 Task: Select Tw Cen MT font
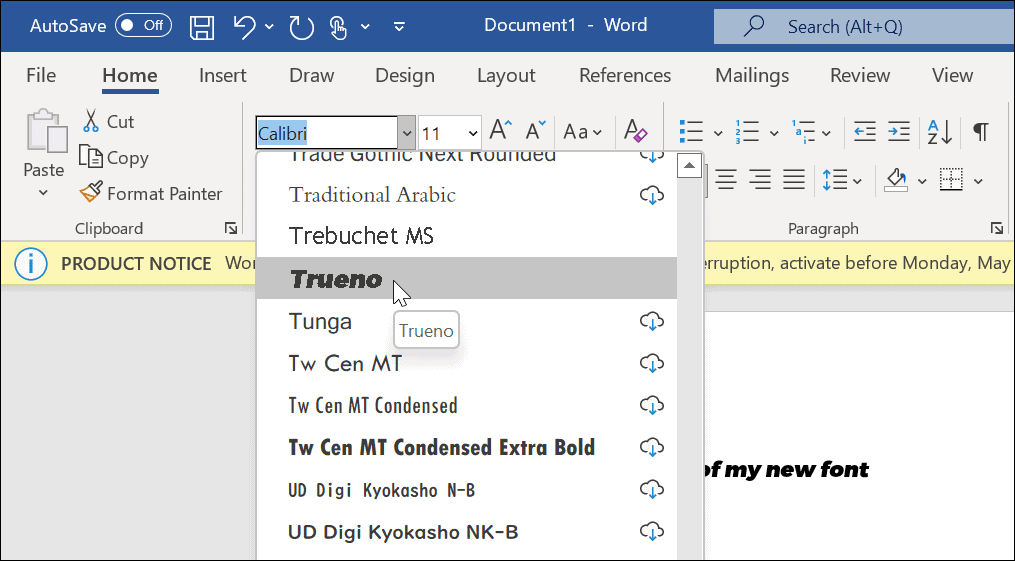point(466,363)
